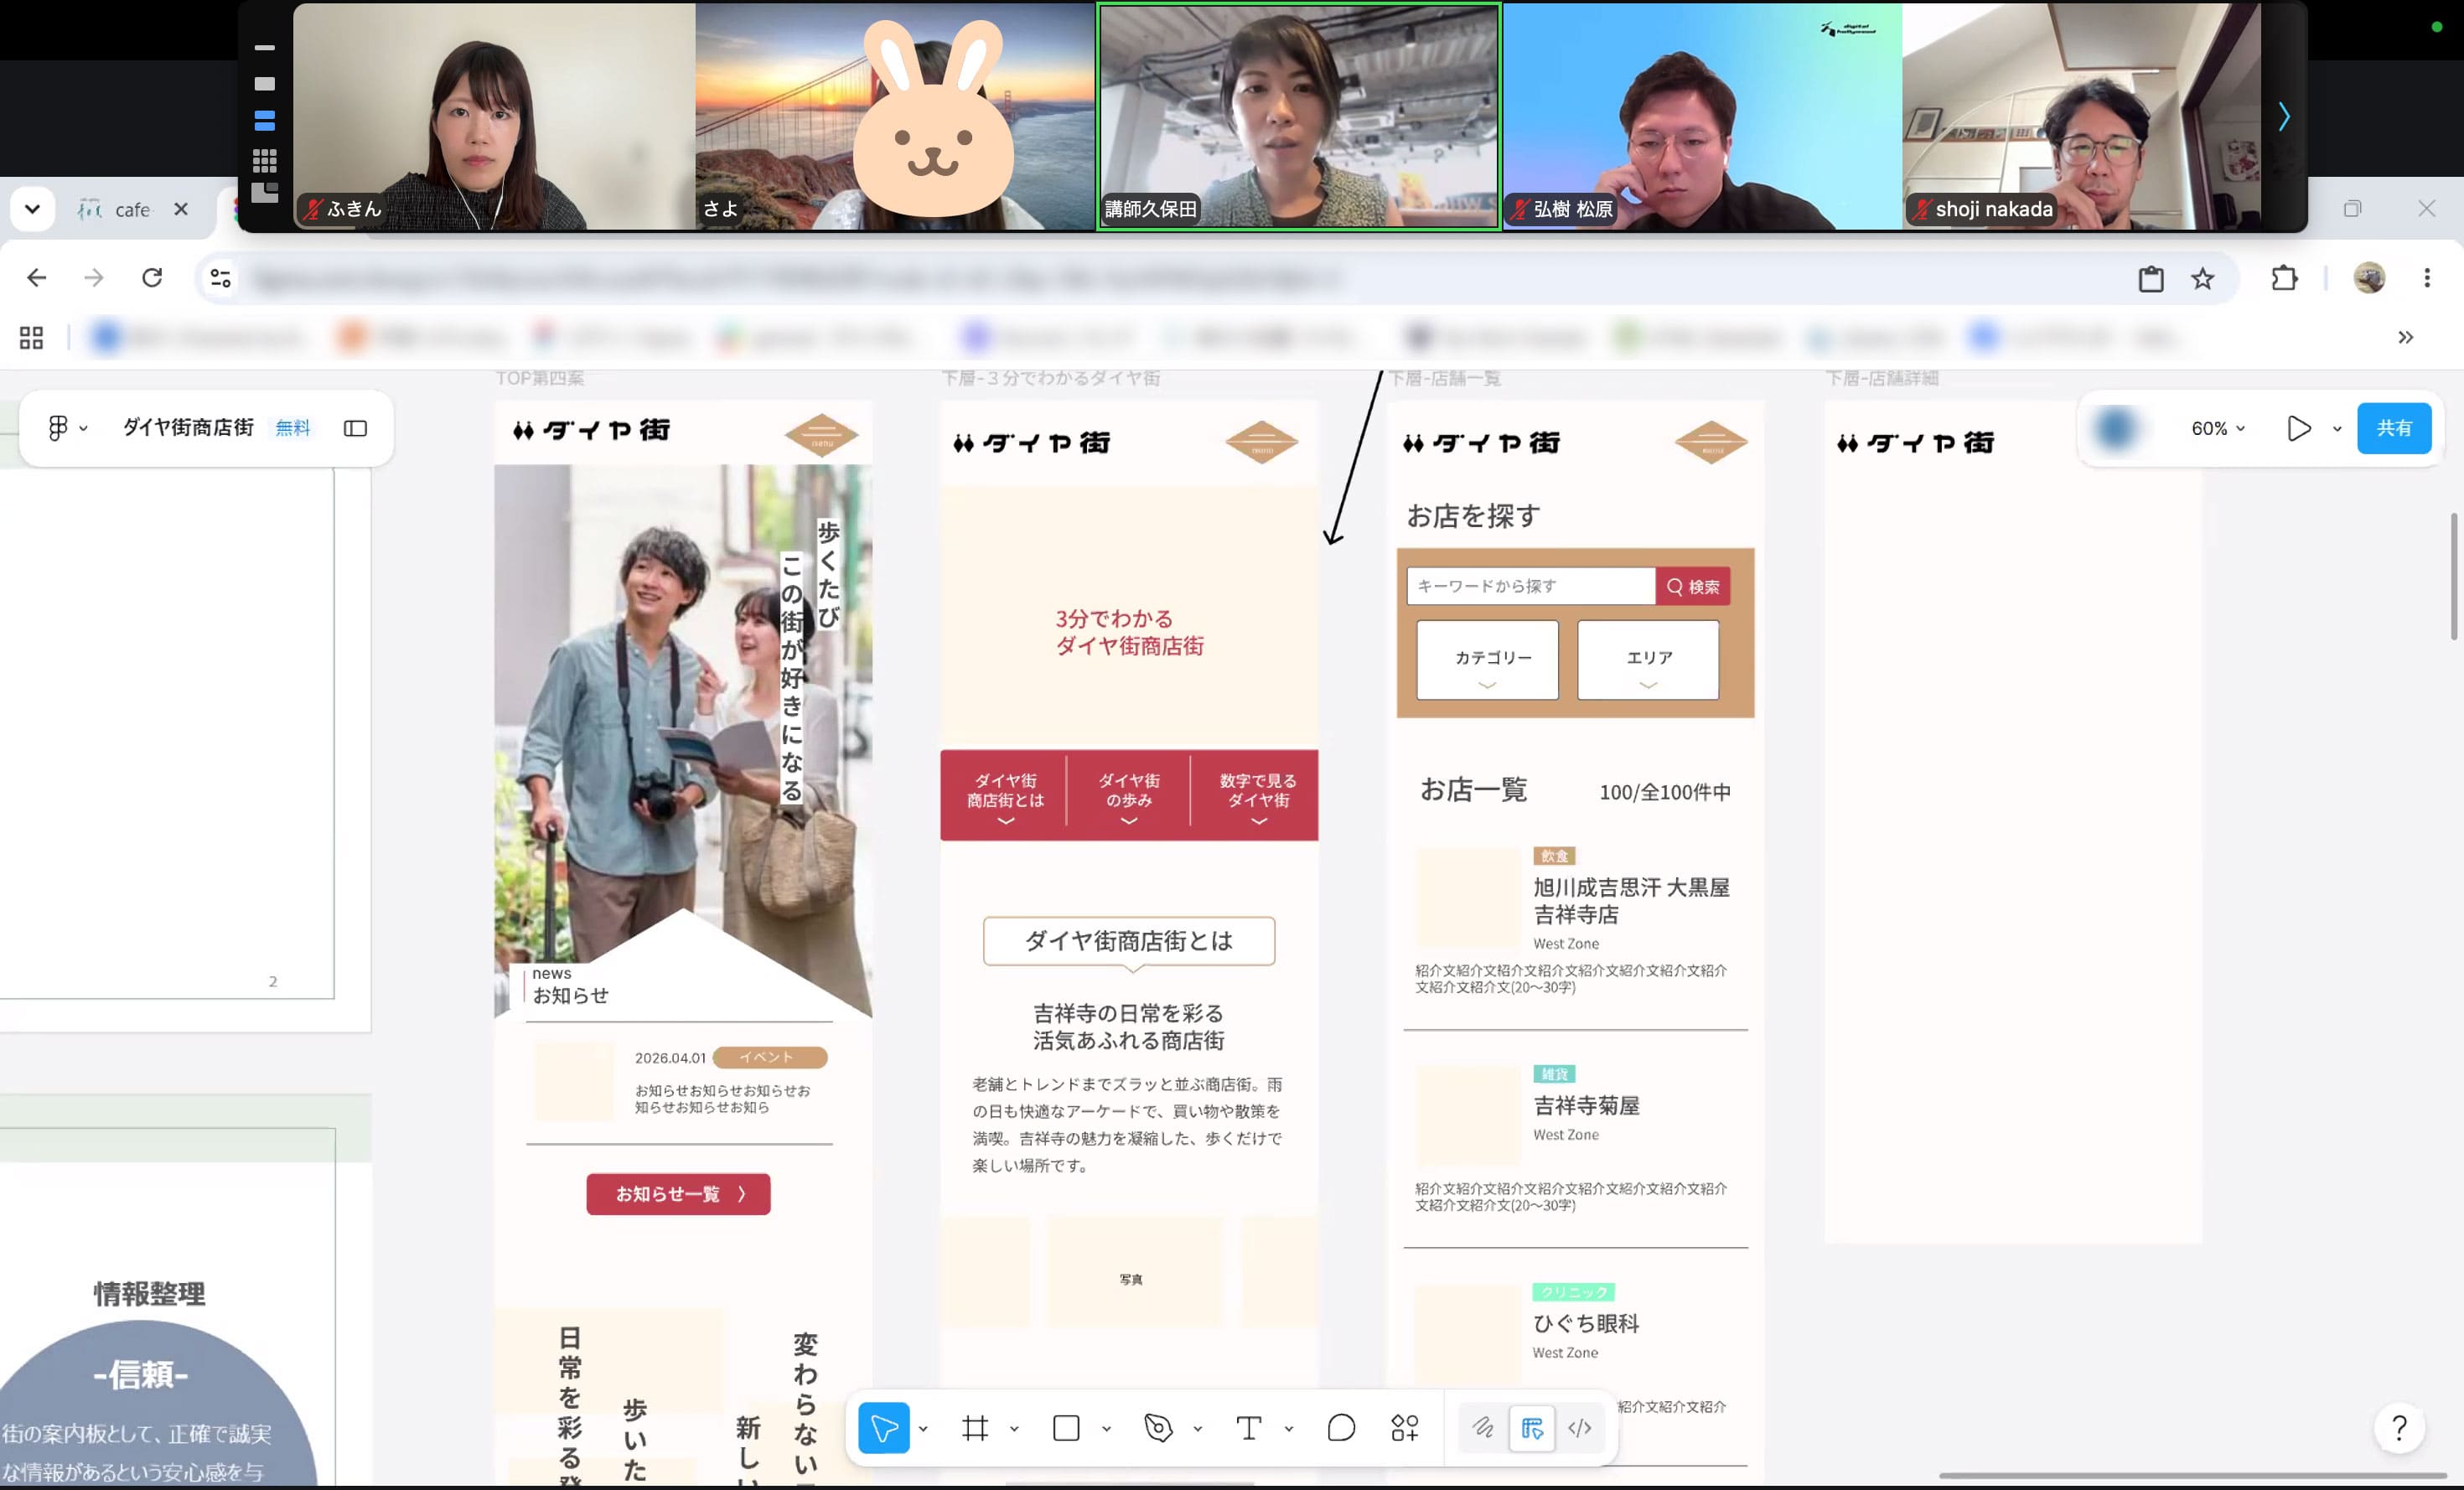The width and height of the screenshot is (2464, 1490).
Task: Switch Zoom to single speaker view
Action: click(265, 84)
